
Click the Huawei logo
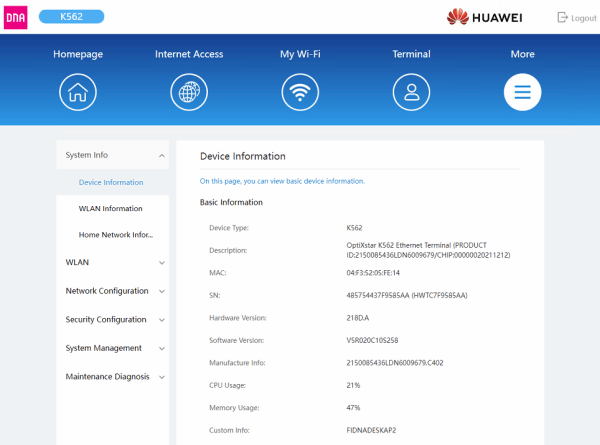point(484,17)
